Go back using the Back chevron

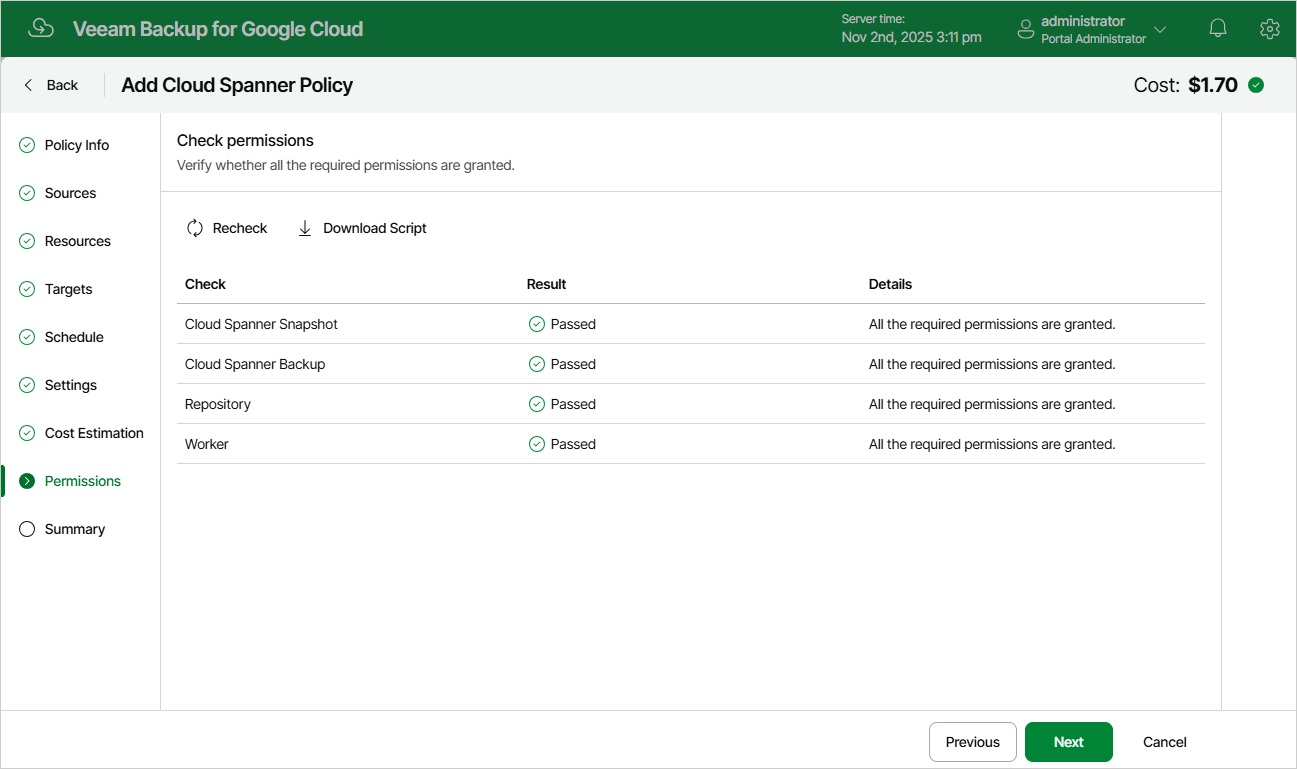(28, 85)
